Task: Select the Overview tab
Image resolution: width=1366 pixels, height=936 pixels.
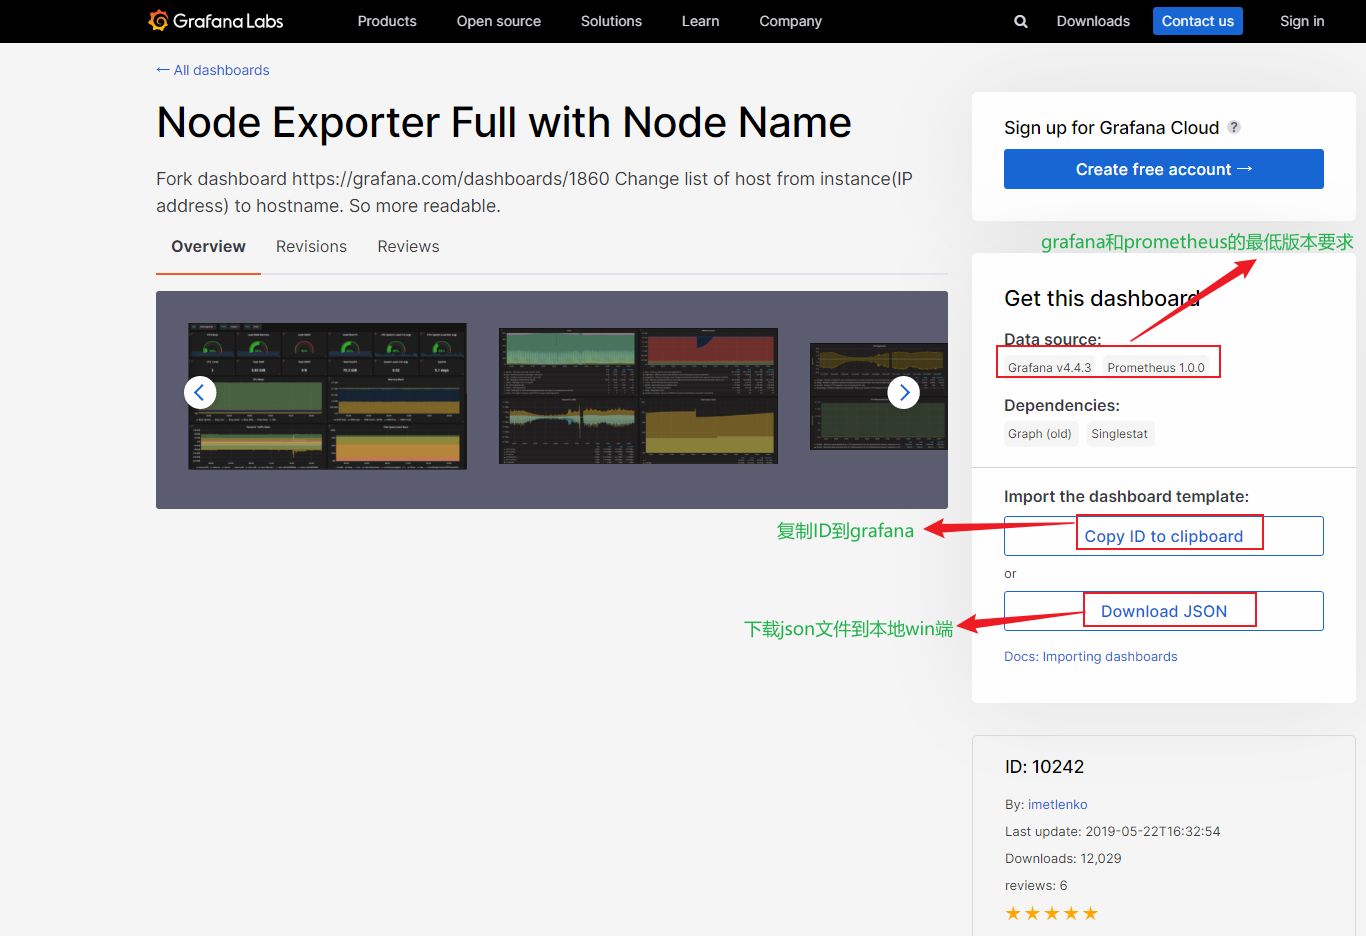Action: pos(208,247)
